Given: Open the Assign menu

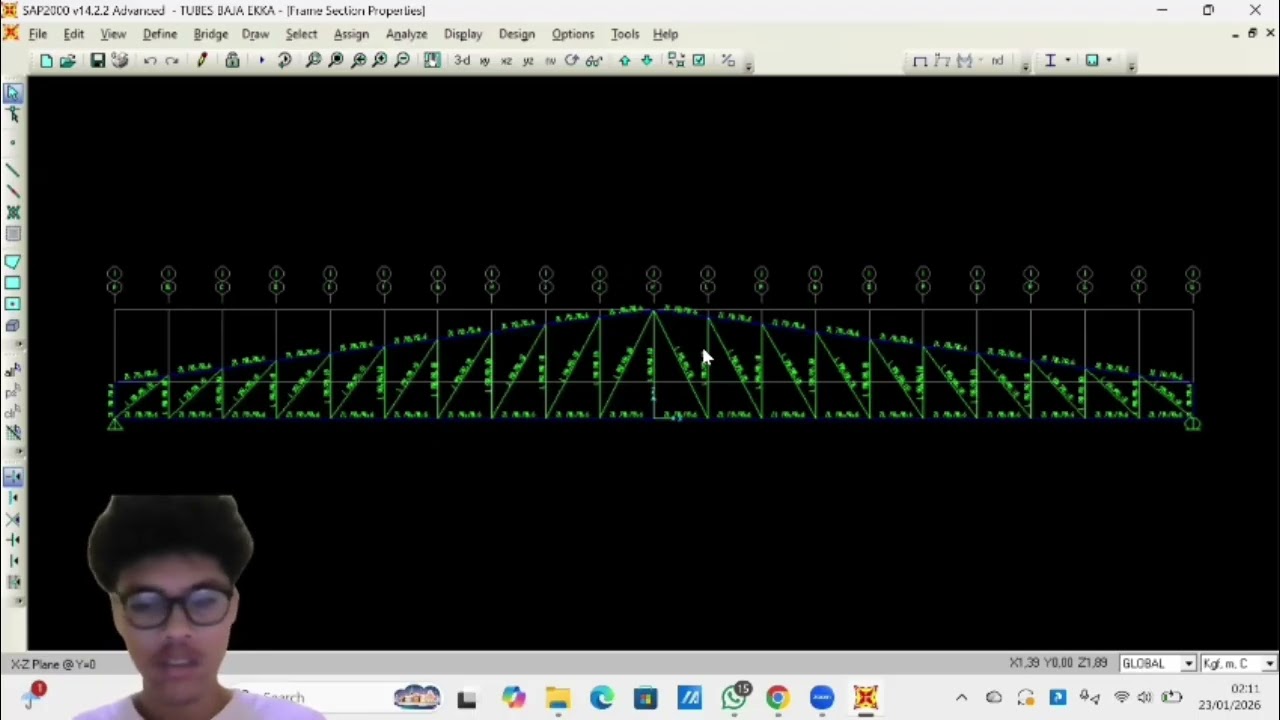Looking at the screenshot, I should (351, 34).
